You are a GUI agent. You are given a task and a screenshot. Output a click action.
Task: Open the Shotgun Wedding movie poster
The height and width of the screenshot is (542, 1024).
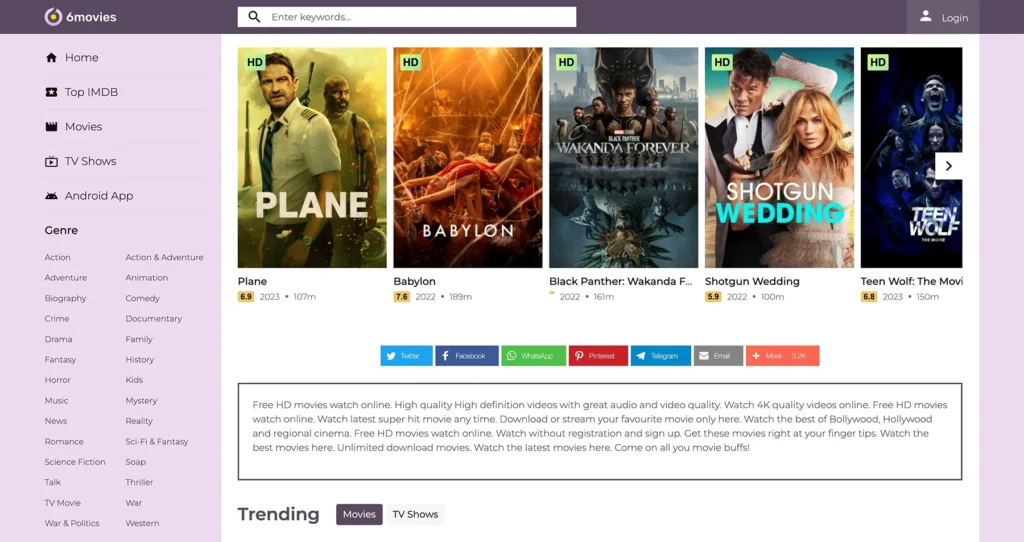[779, 157]
